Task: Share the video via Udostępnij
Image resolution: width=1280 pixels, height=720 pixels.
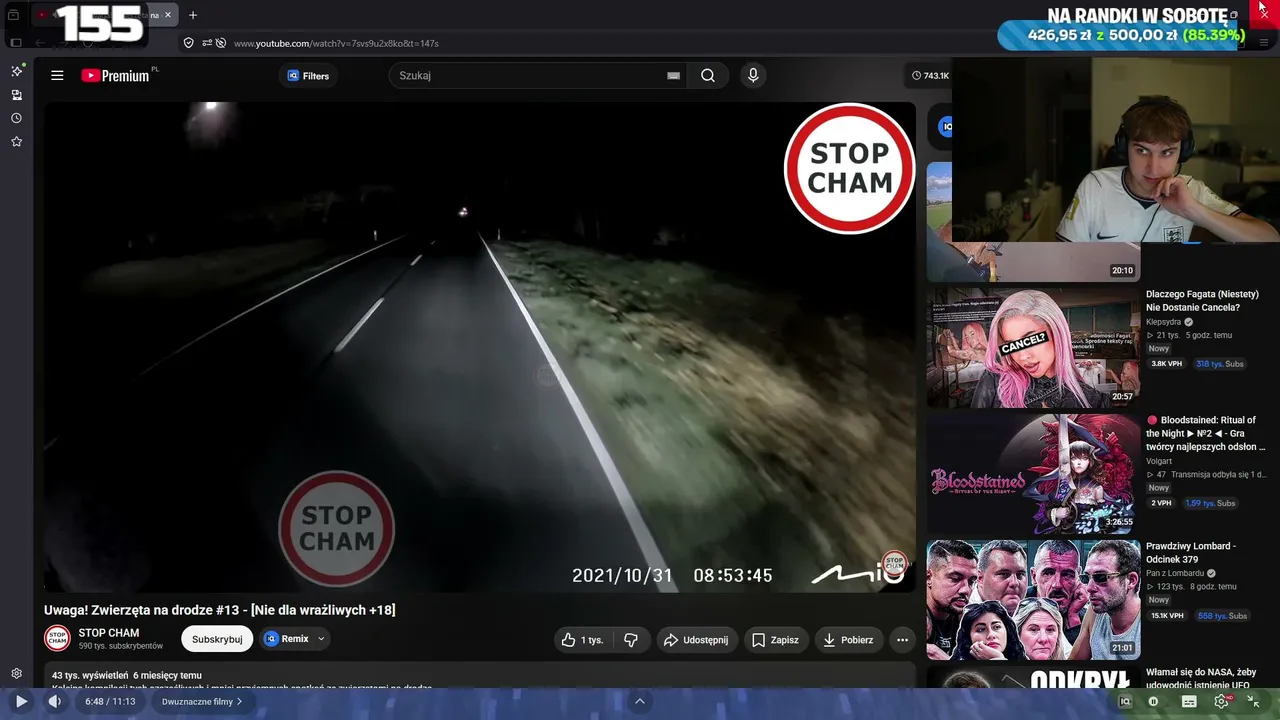Action: coord(697,640)
